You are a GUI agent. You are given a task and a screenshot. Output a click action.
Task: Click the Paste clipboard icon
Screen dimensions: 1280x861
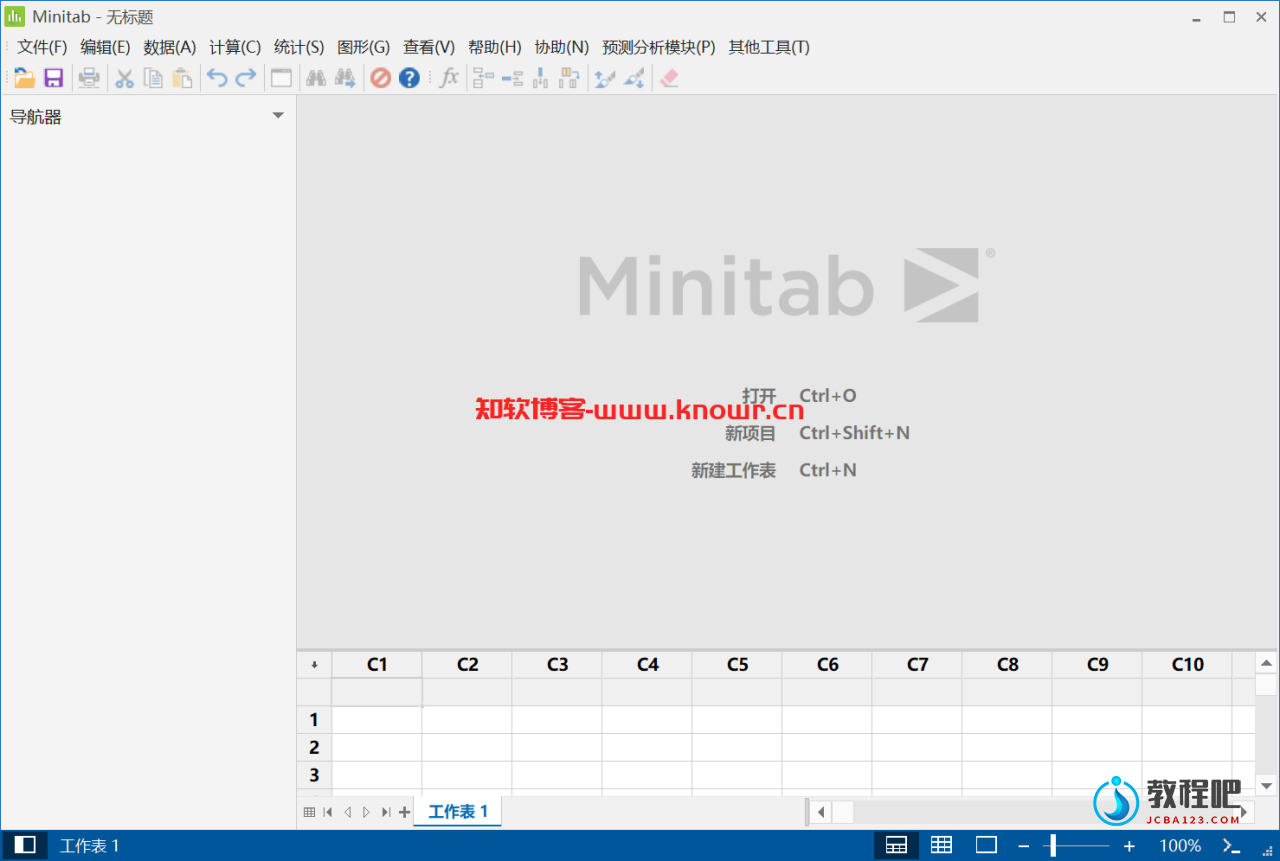pos(182,78)
